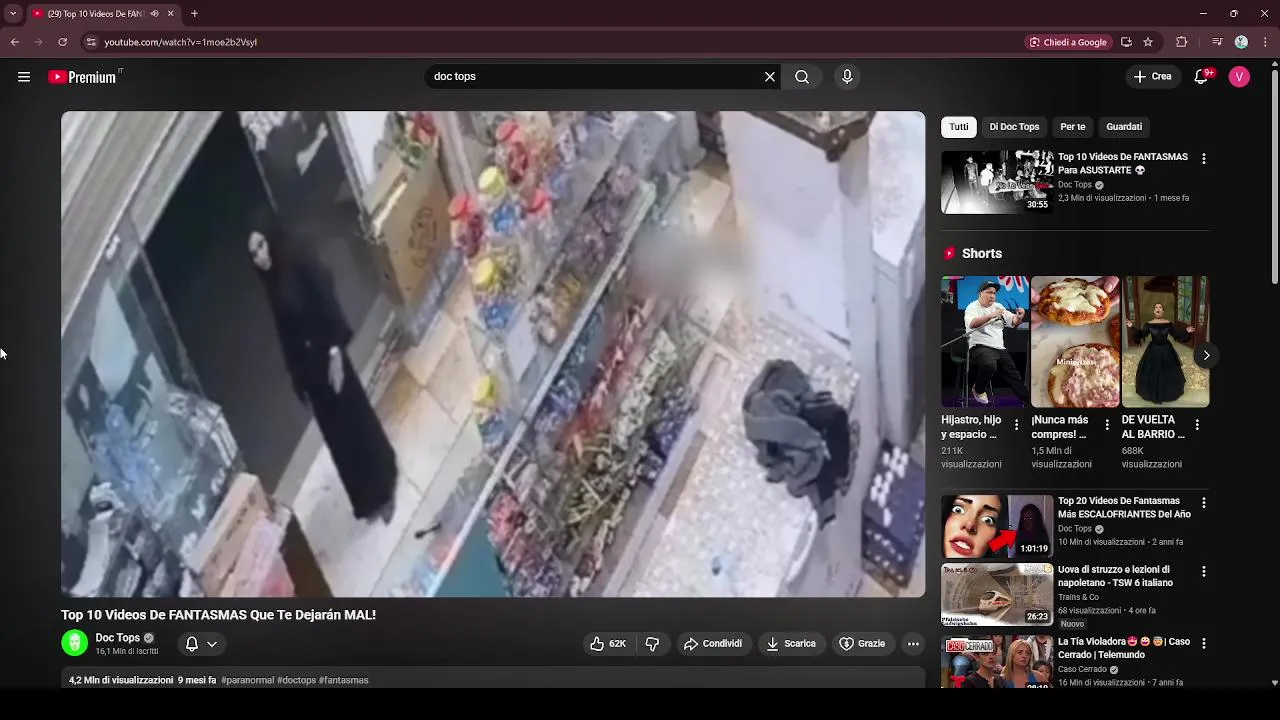
Task: Open the Hijastro, hijo y espacio short
Action: click(x=984, y=342)
